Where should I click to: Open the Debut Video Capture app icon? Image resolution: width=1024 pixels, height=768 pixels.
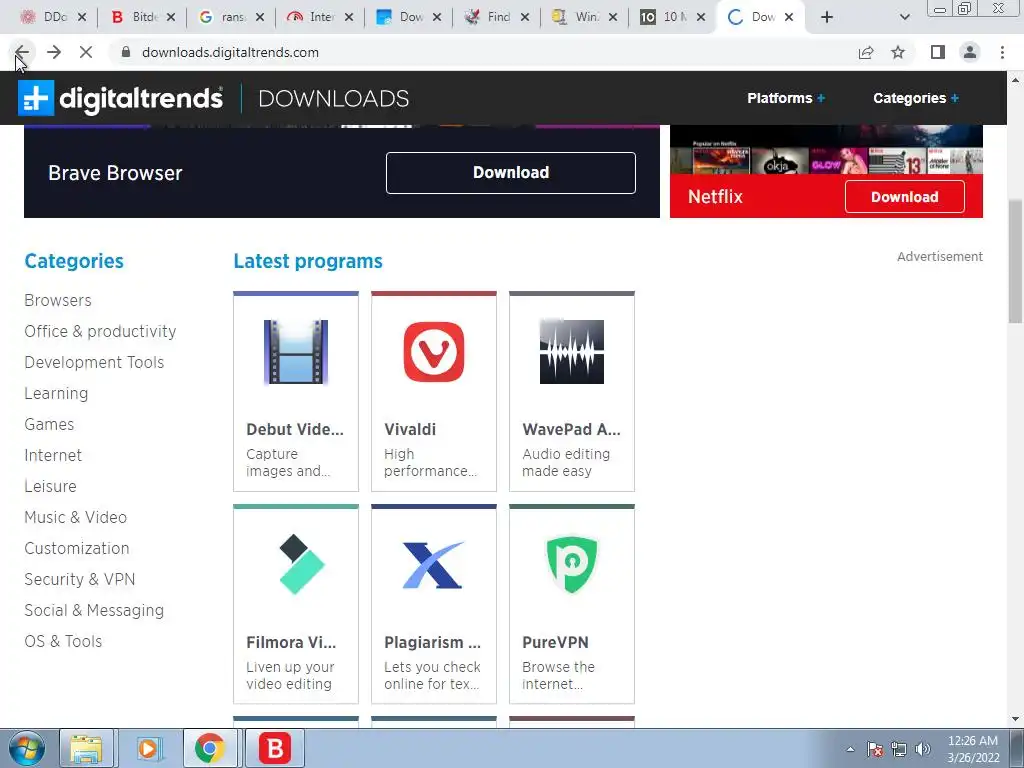point(296,352)
